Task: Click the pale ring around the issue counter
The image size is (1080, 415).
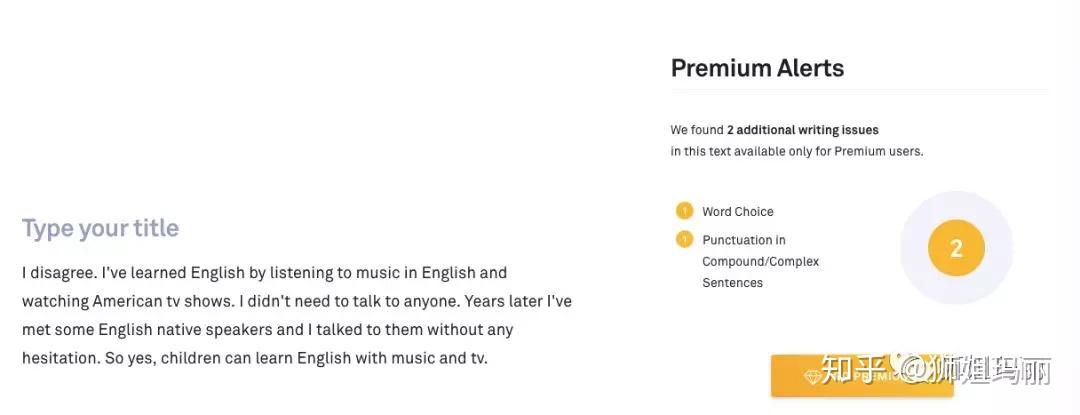Action: click(956, 201)
